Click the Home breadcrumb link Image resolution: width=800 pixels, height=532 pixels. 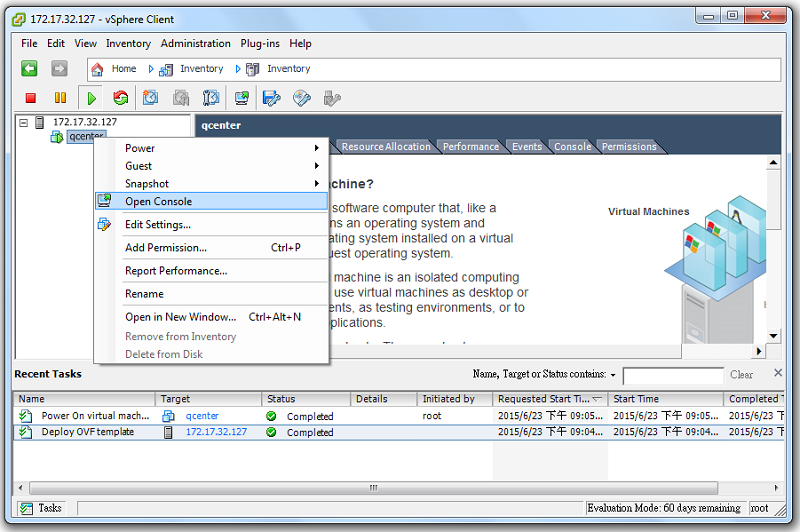[x=124, y=69]
